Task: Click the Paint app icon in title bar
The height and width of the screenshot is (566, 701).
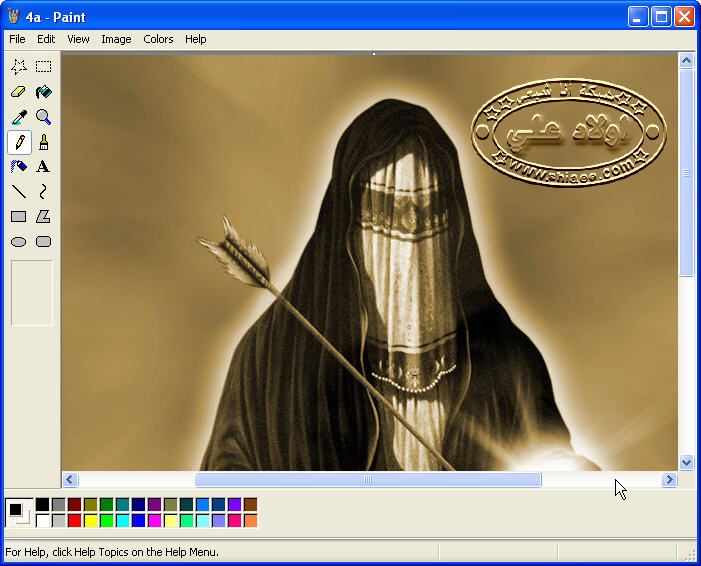Action: coord(13,17)
